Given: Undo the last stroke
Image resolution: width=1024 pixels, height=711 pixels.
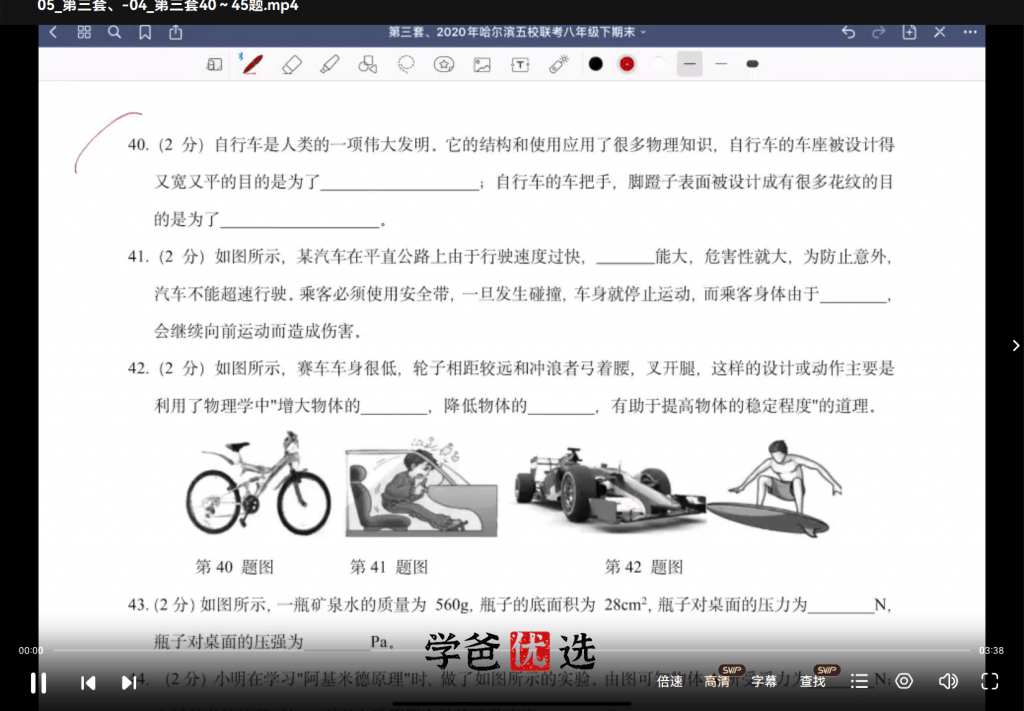Looking at the screenshot, I should click(848, 32).
